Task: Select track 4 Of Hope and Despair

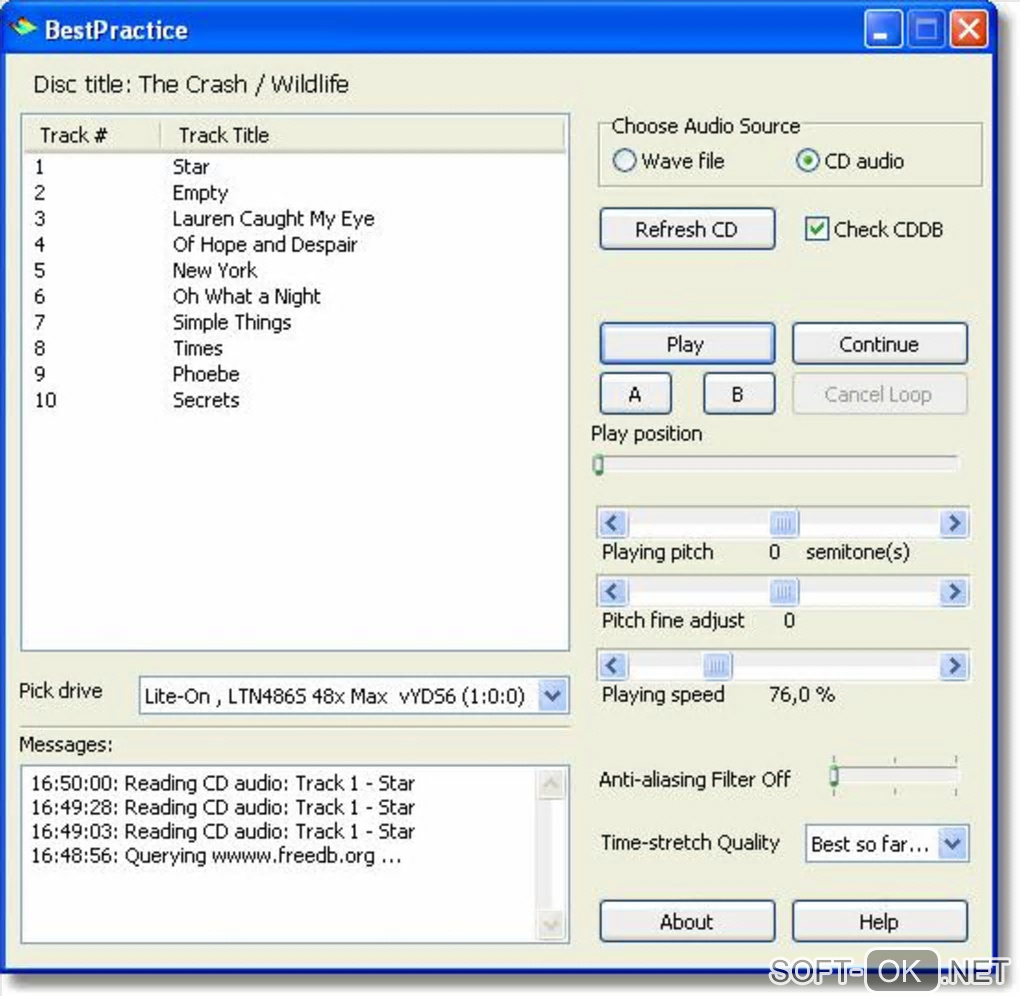Action: point(294,245)
